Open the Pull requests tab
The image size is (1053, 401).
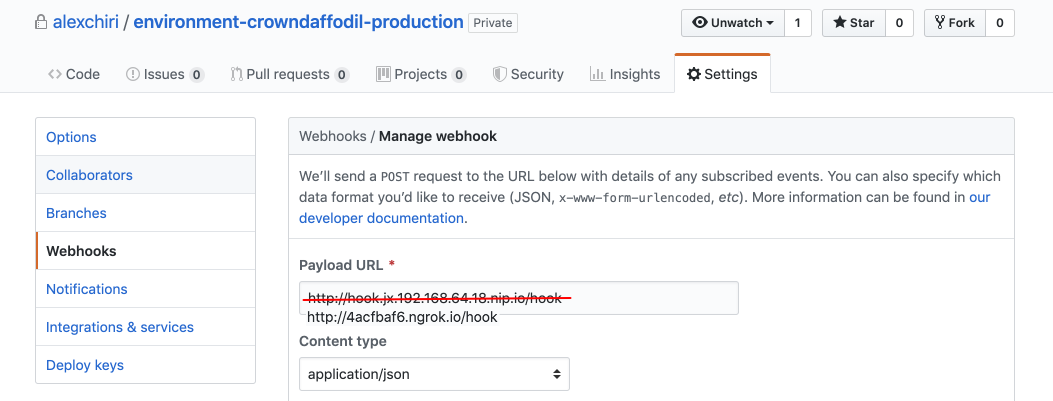coord(289,74)
